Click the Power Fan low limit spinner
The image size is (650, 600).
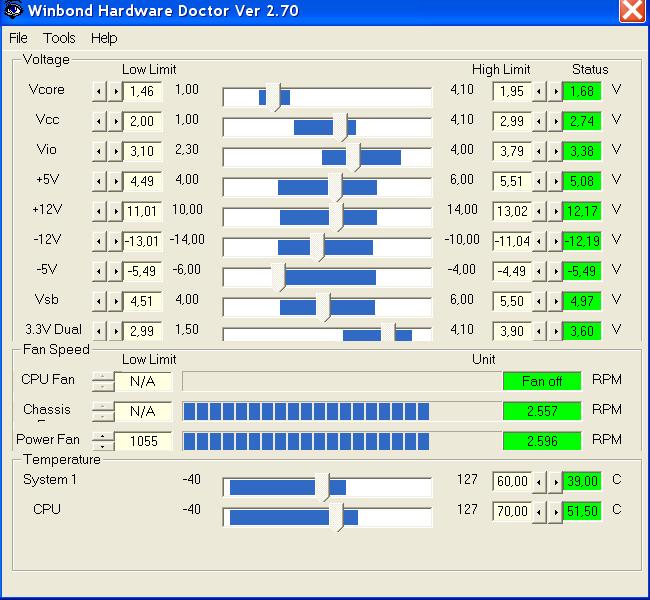[103, 441]
